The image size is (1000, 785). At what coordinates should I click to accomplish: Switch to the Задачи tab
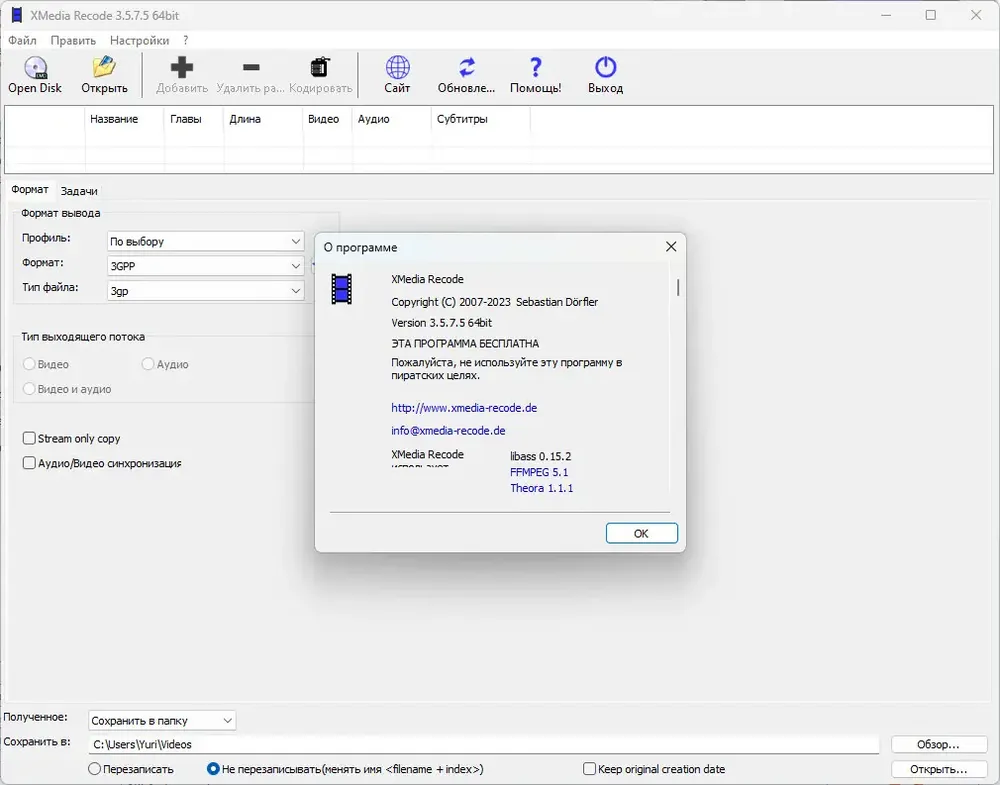79,191
